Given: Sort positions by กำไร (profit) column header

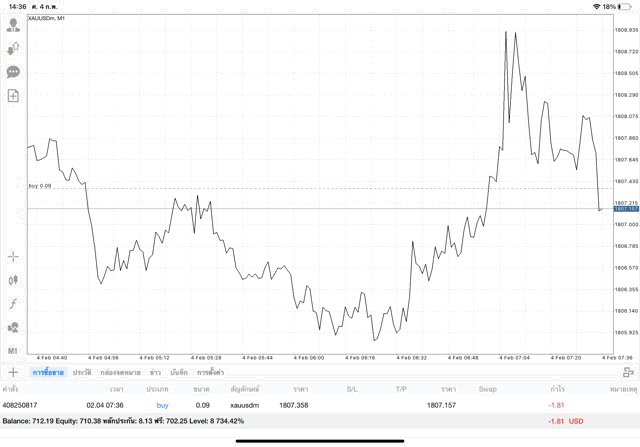Looking at the screenshot, I should (557, 388).
